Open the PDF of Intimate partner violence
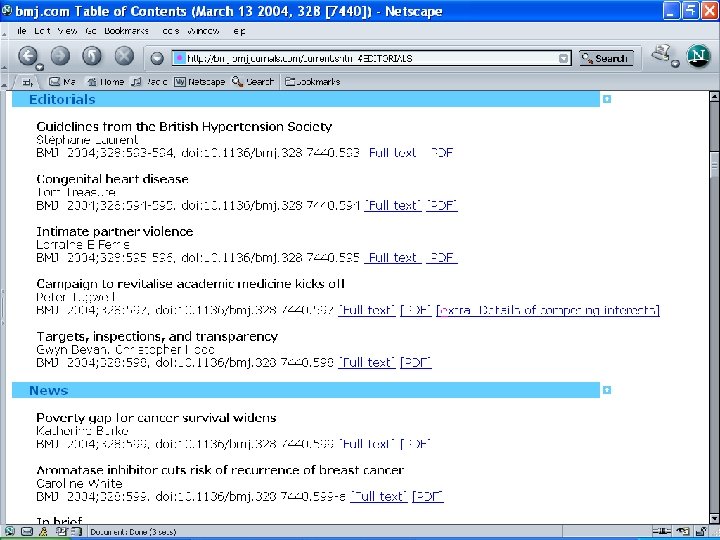This screenshot has width=720, height=540. tap(442, 258)
